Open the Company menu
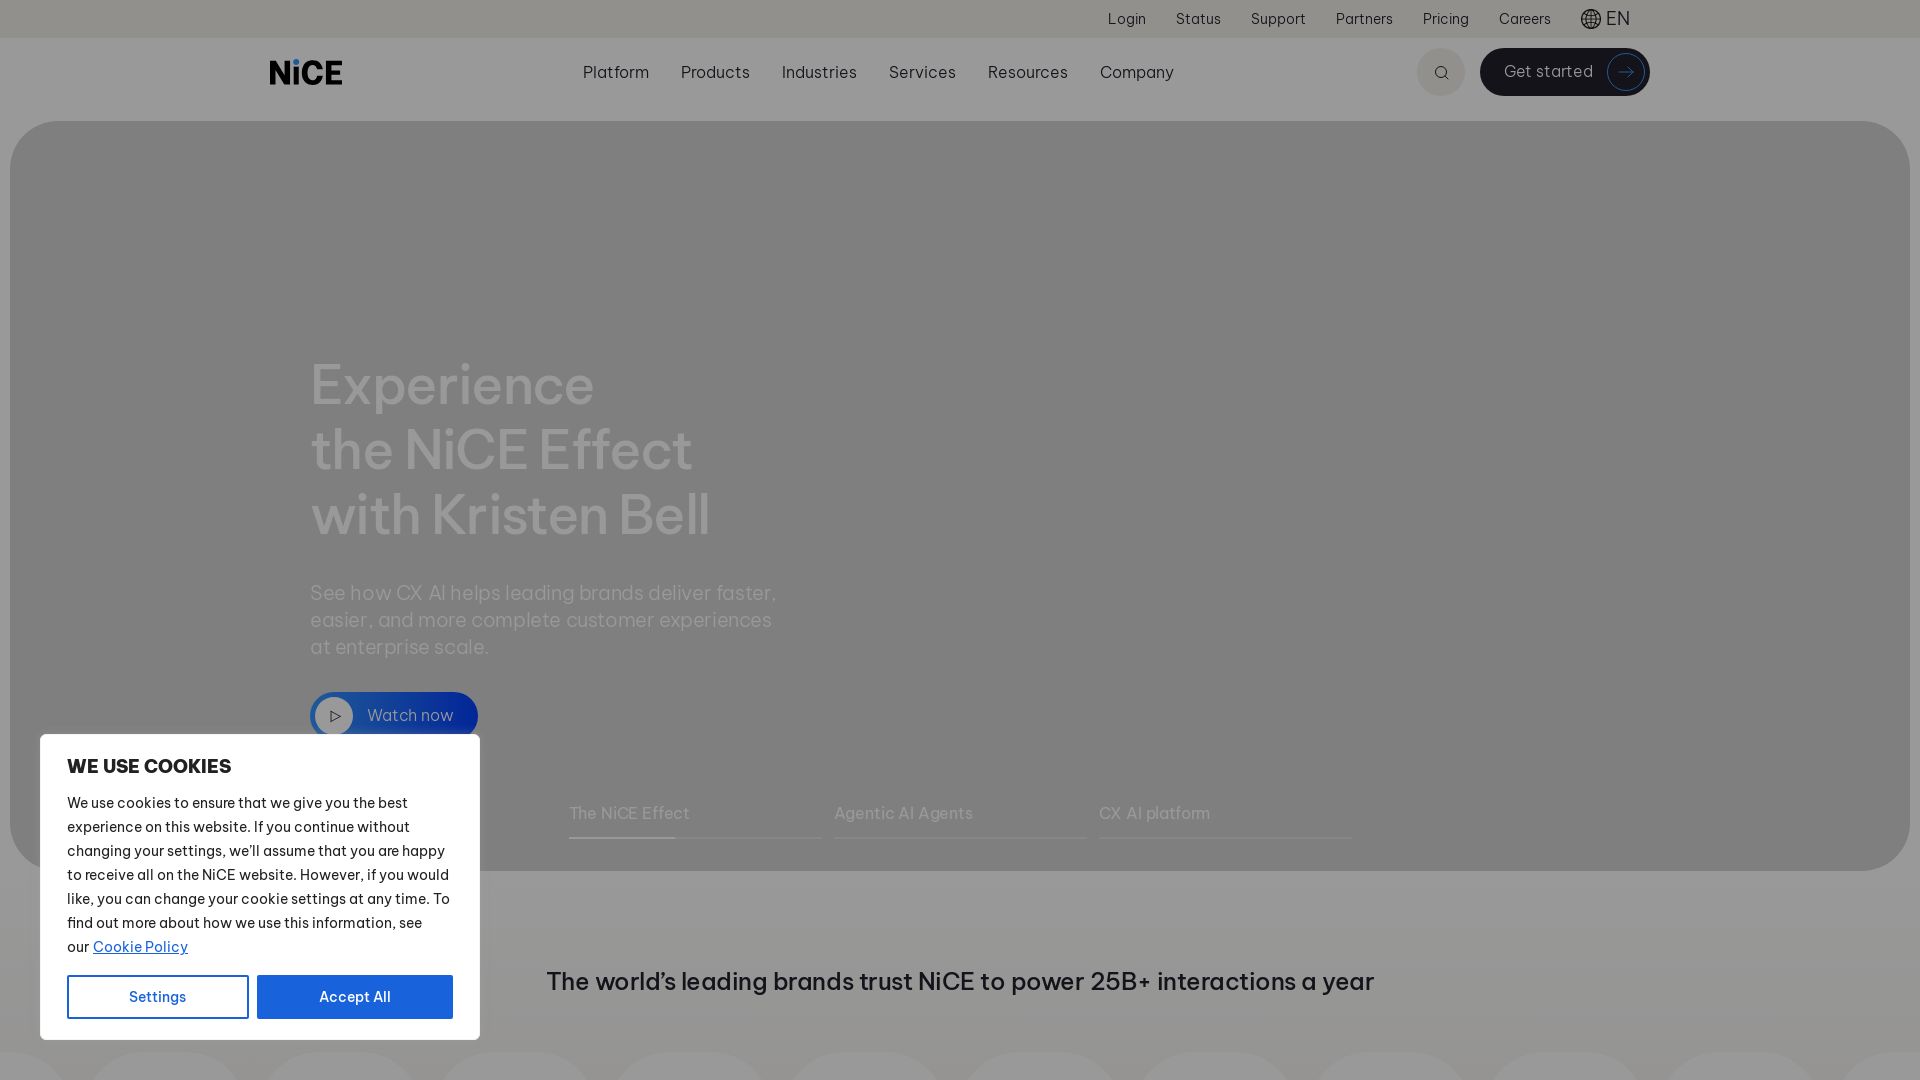 1137,72
